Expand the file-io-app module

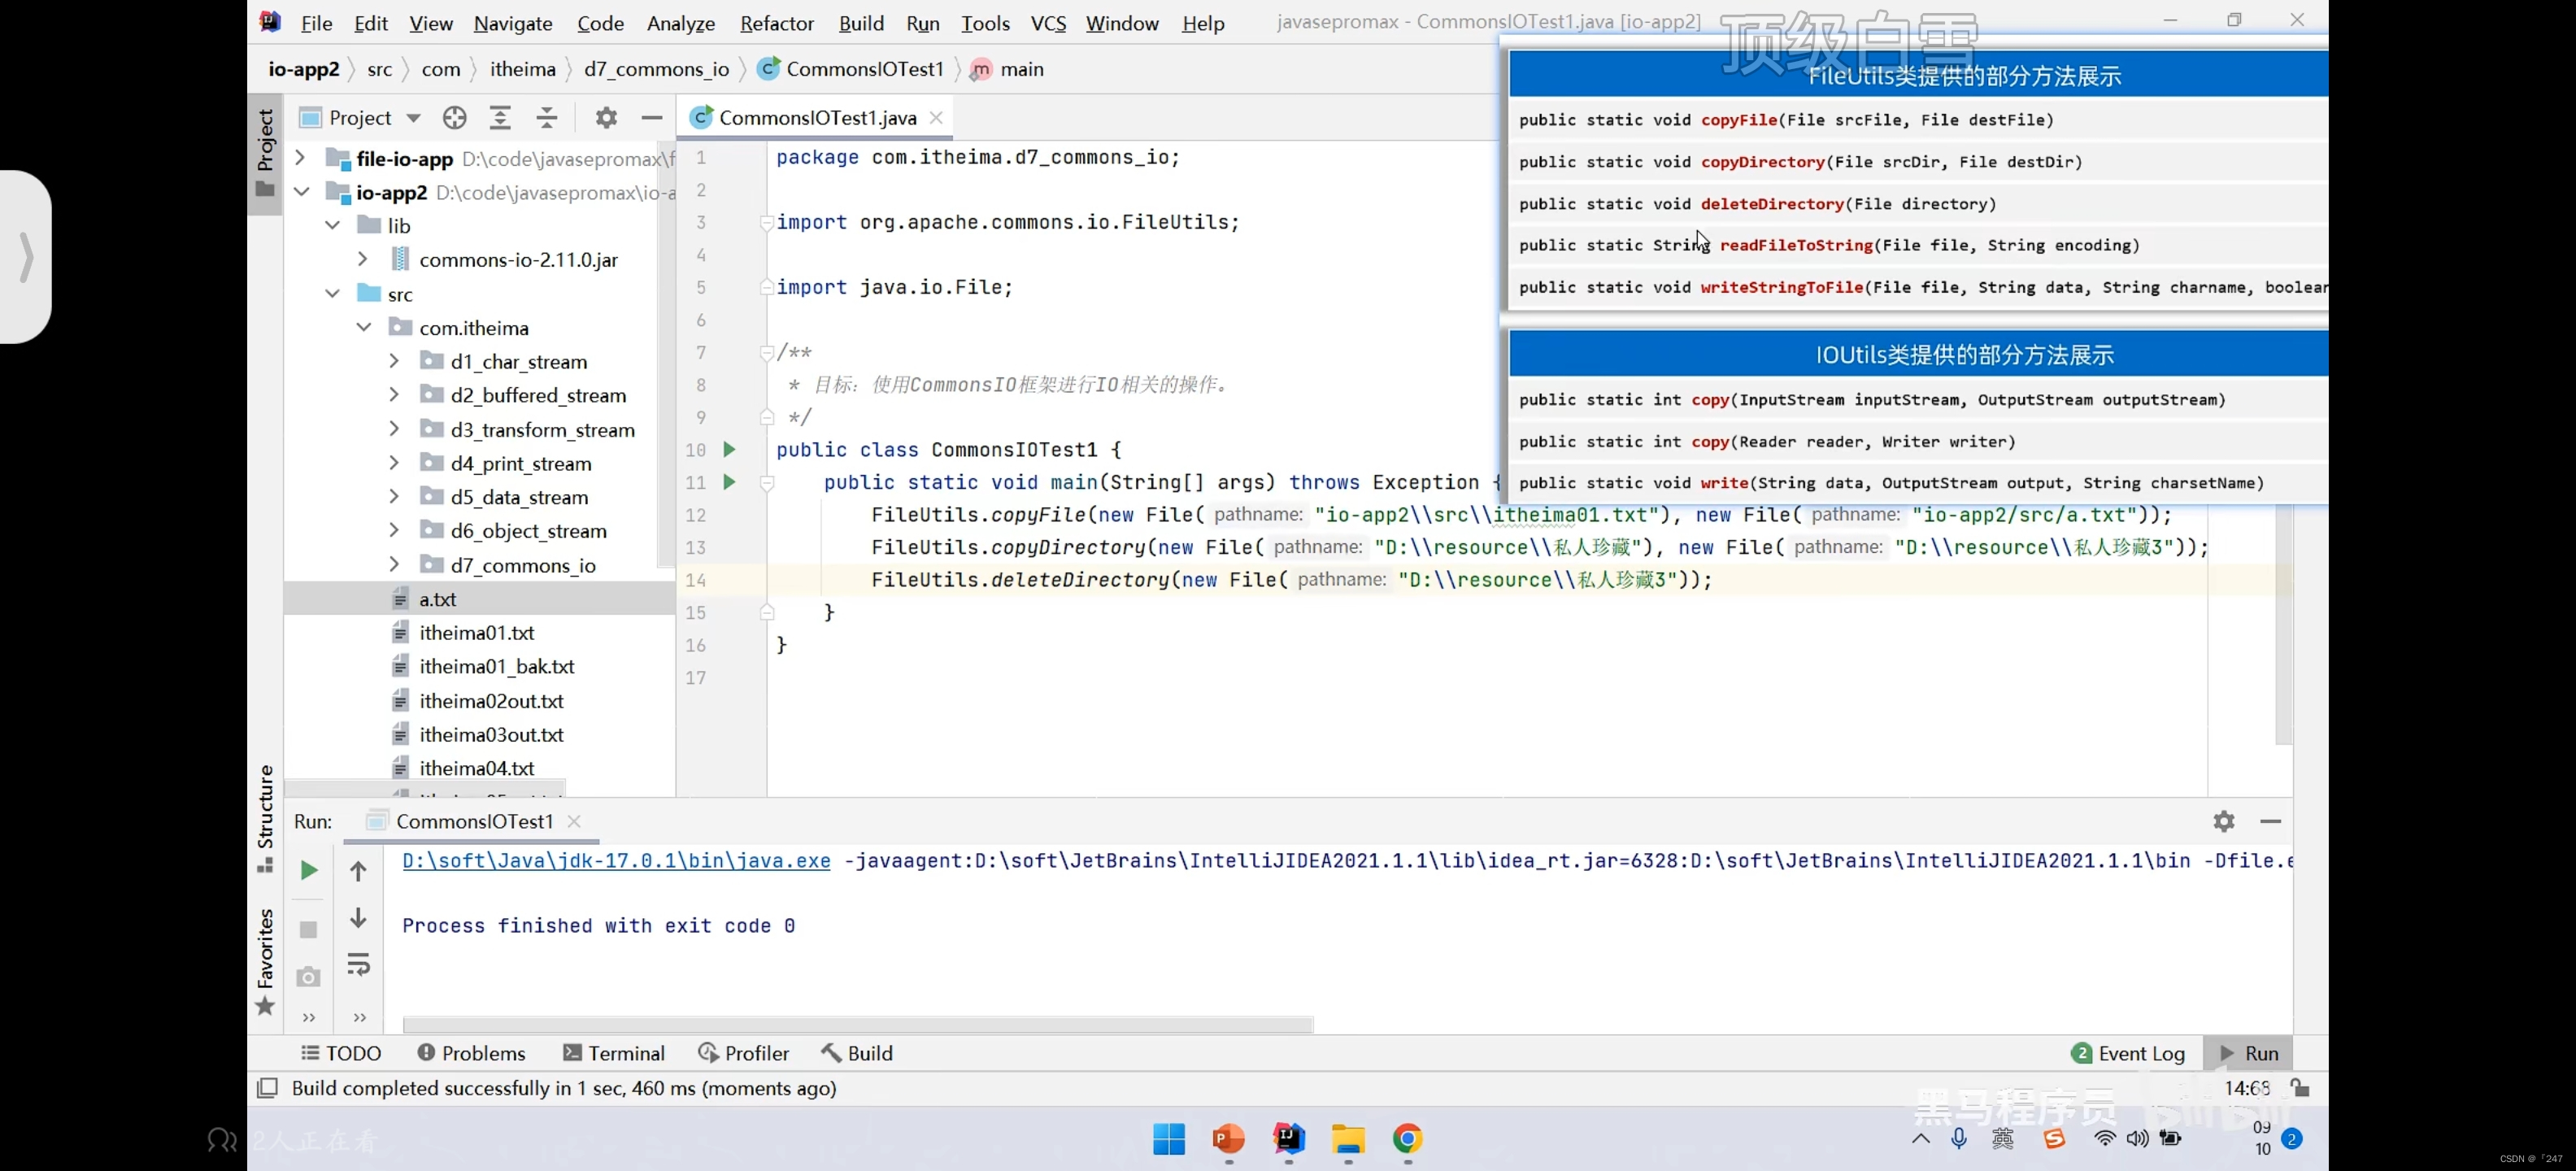(300, 158)
